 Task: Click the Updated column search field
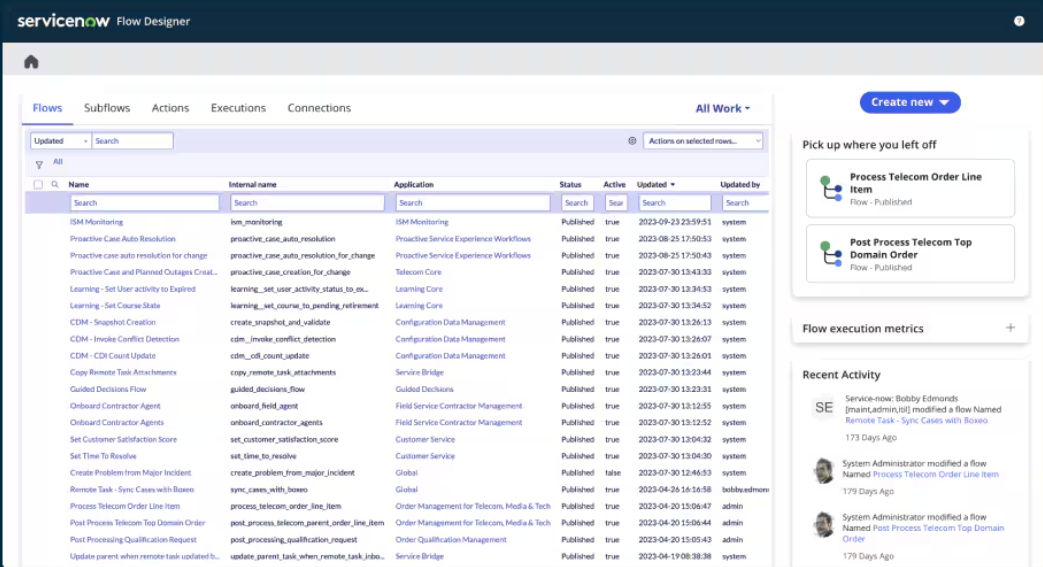674,203
